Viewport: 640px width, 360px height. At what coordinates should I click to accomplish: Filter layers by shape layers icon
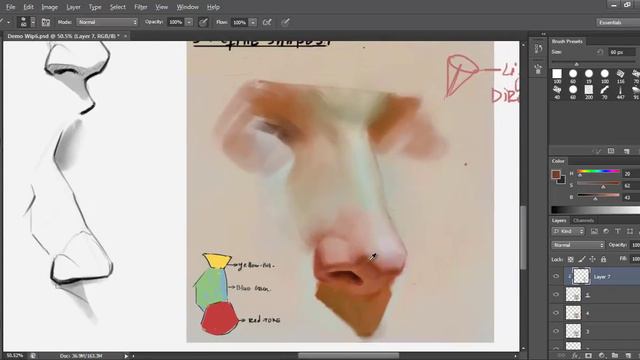tap(630, 231)
